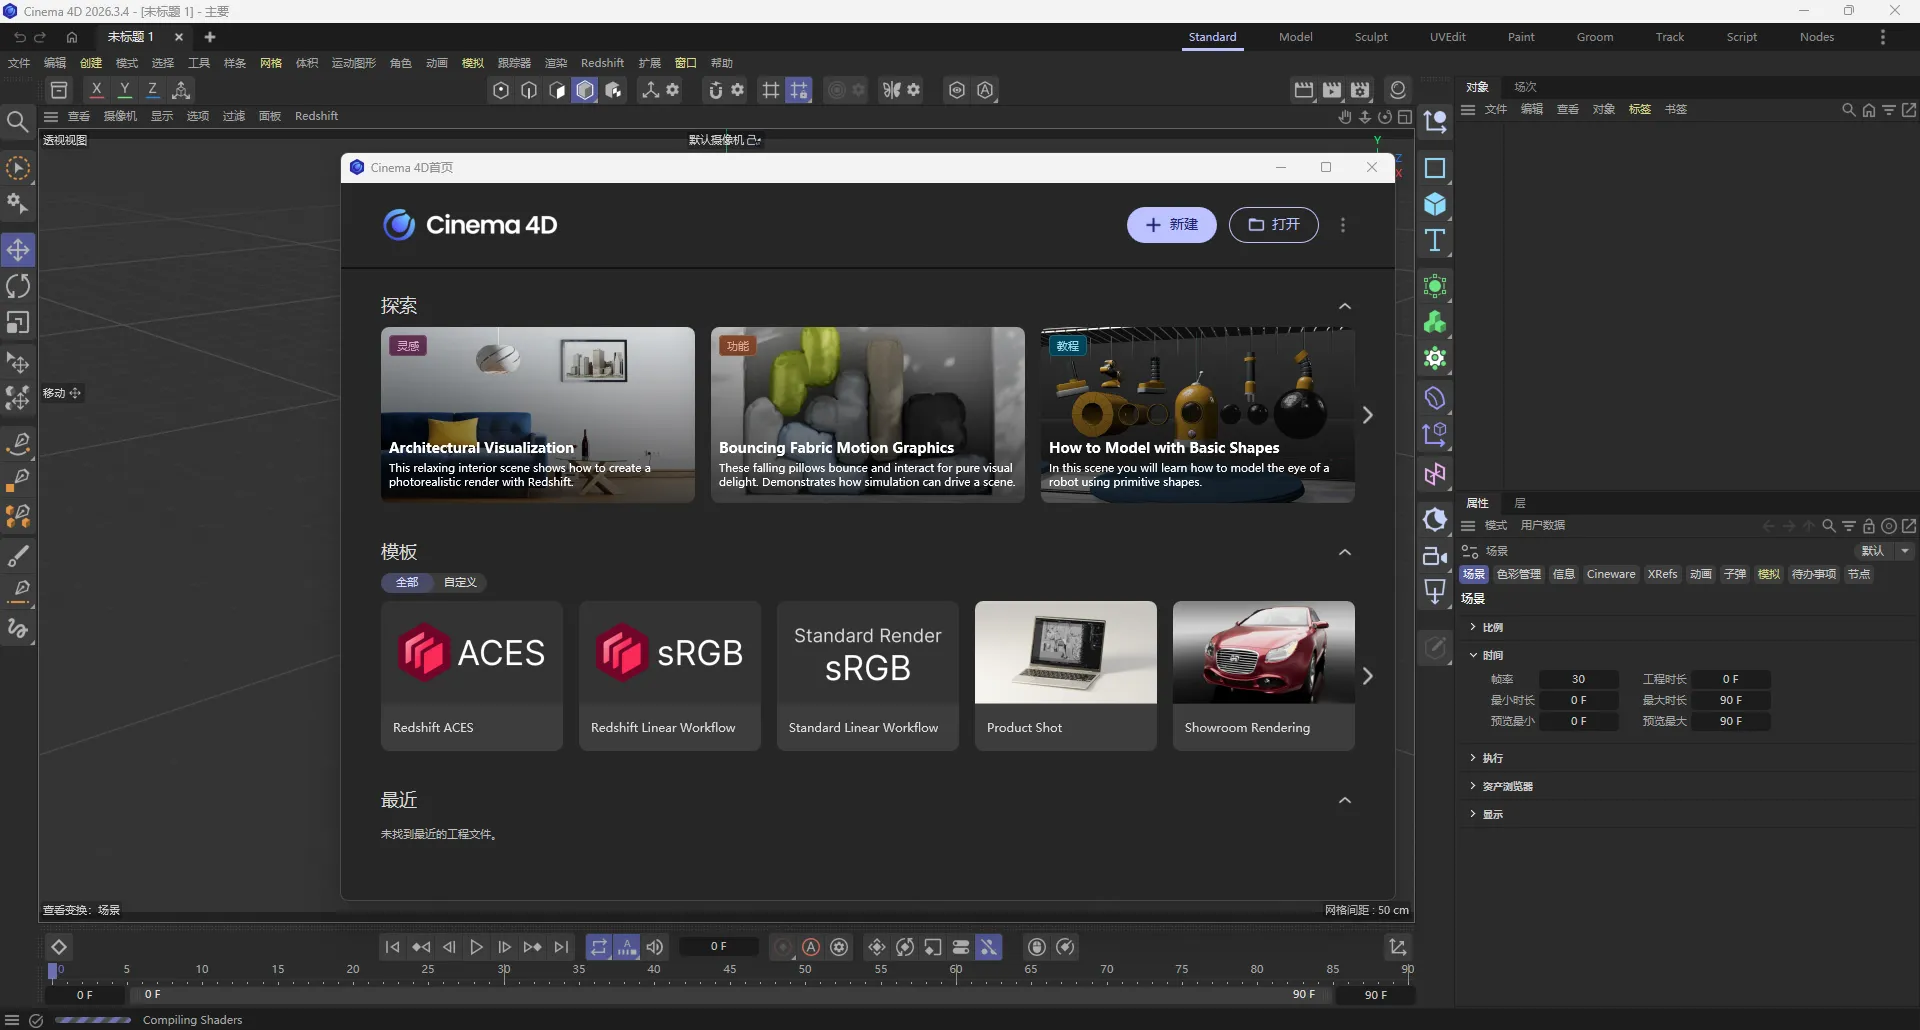Open Edit Render Settings clapboard gear icon
Screen dimensions: 1920x1030
click(1360, 90)
